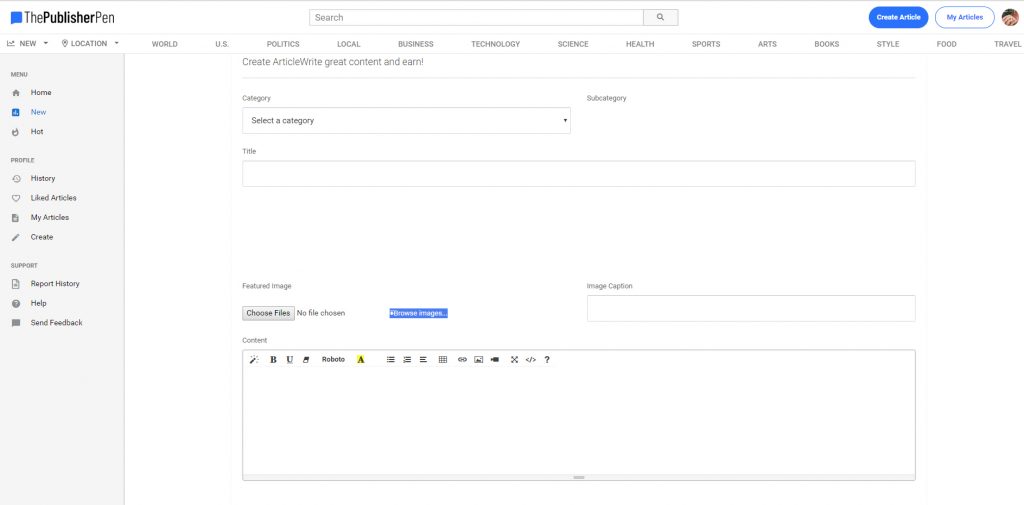
Task: Switch the editor to code view
Action: (531, 359)
